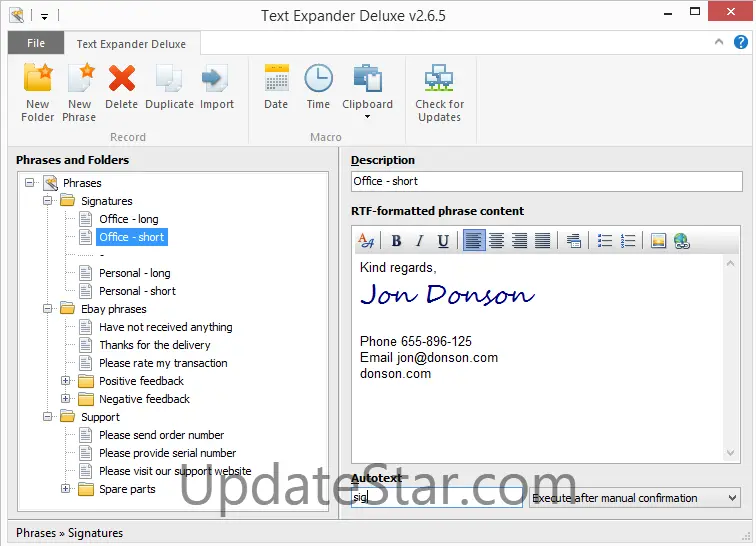Image resolution: width=756 pixels, height=546 pixels.
Task: Click the paragraph indent icon
Action: point(573,240)
